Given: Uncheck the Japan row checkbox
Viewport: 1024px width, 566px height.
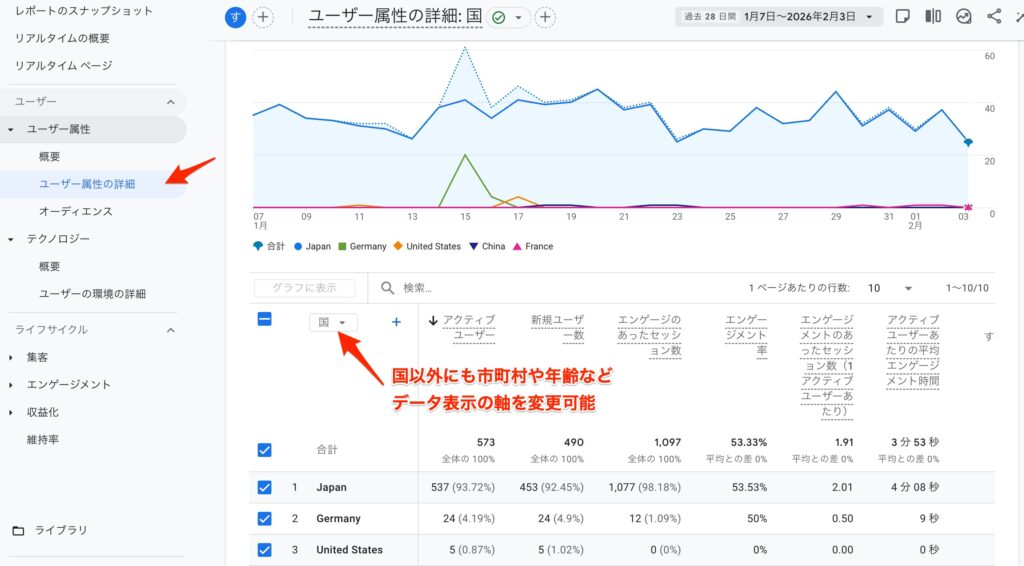Looking at the screenshot, I should pos(265,487).
